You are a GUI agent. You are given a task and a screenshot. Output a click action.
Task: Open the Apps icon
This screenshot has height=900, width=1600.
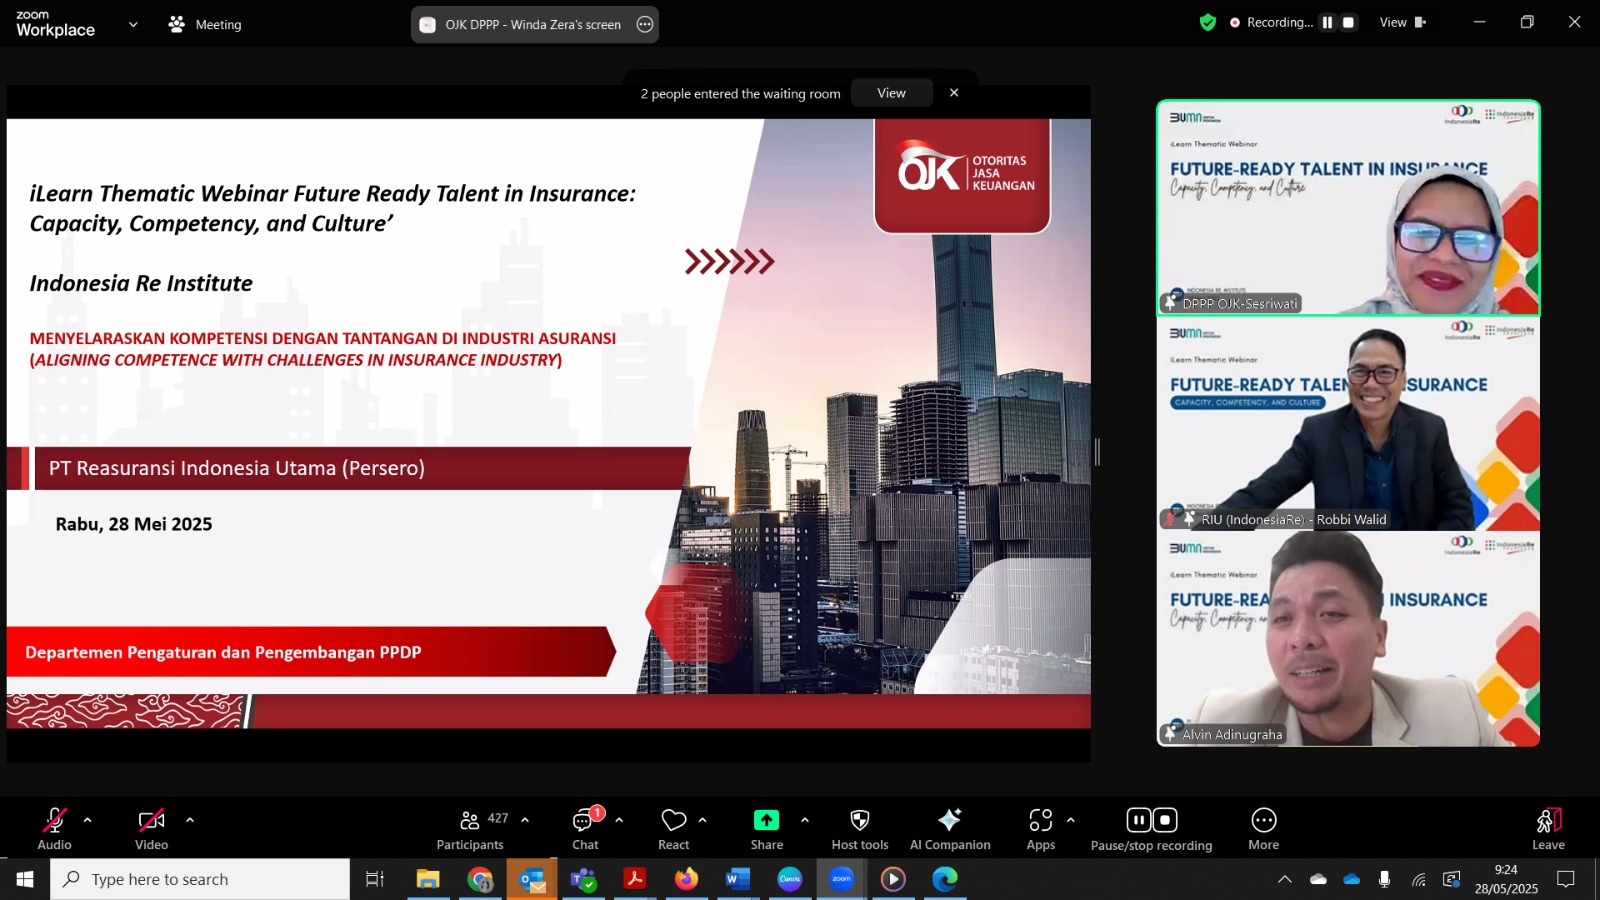1040,820
